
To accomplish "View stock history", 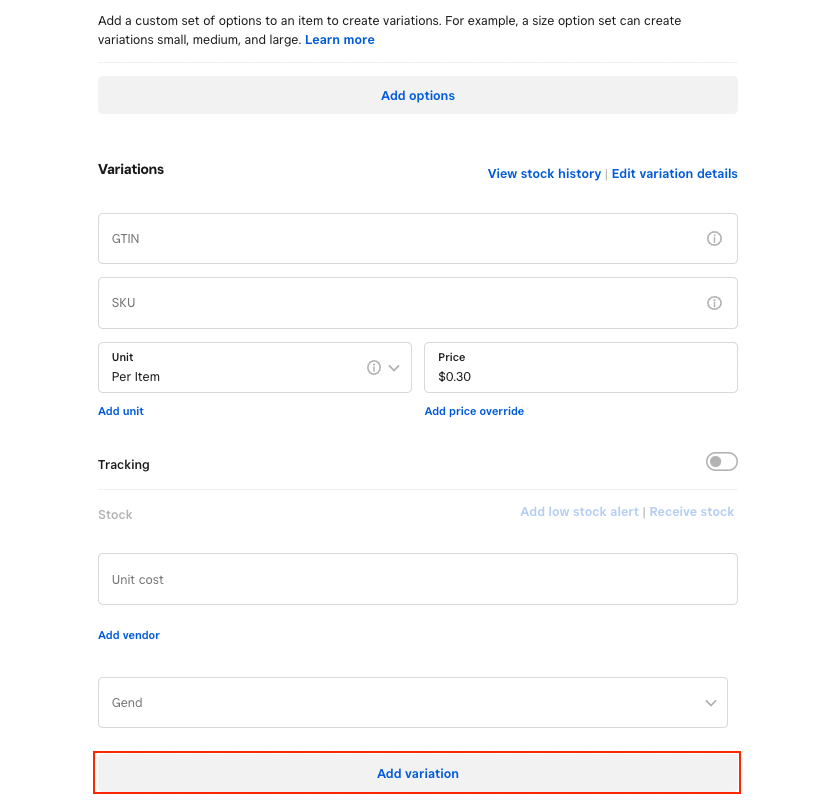I will coord(544,174).
